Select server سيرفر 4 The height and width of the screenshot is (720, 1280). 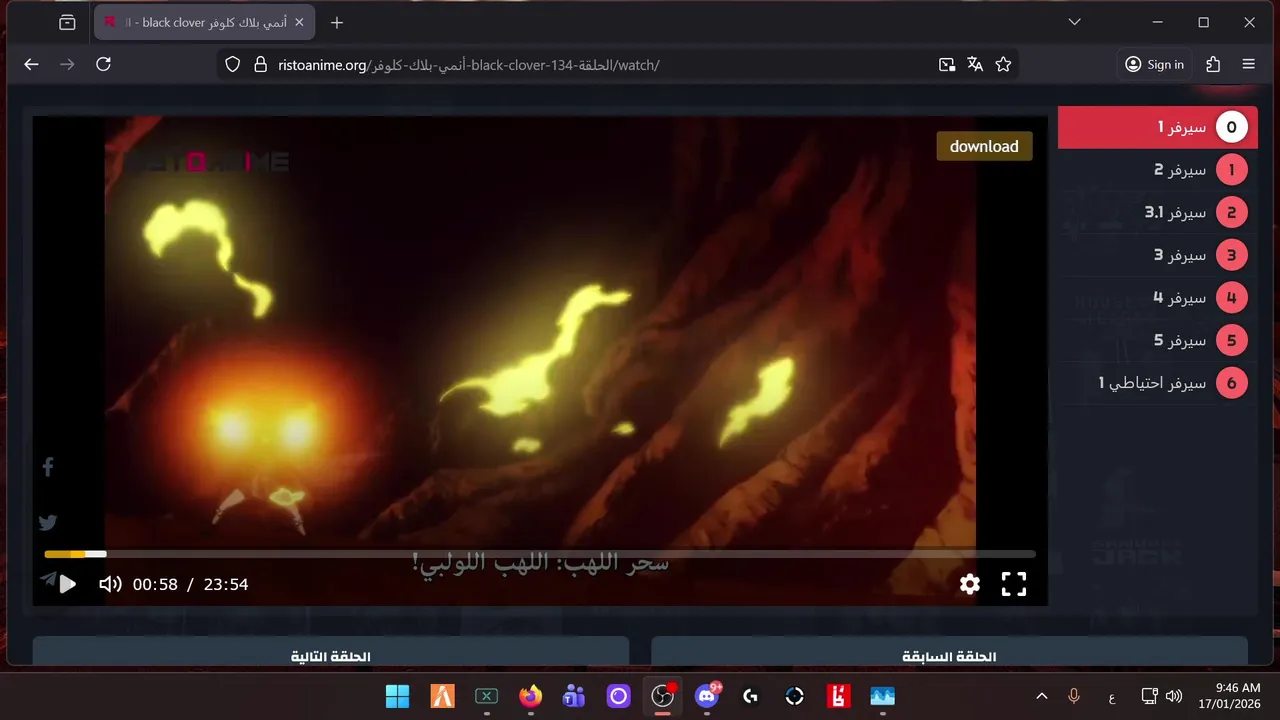click(1158, 298)
